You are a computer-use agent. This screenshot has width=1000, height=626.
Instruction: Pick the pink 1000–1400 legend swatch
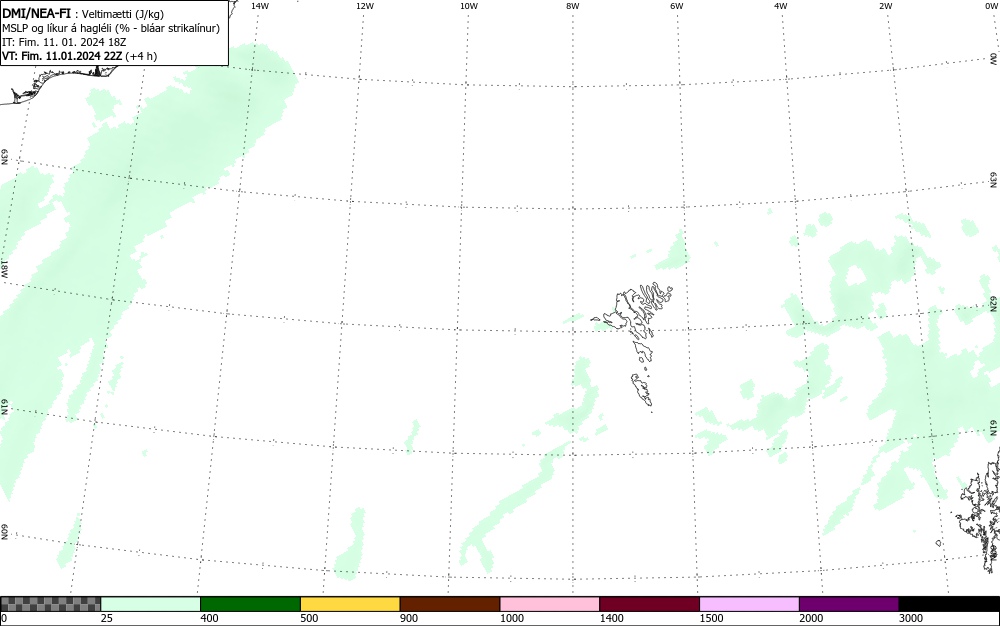pyautogui.click(x=550, y=604)
